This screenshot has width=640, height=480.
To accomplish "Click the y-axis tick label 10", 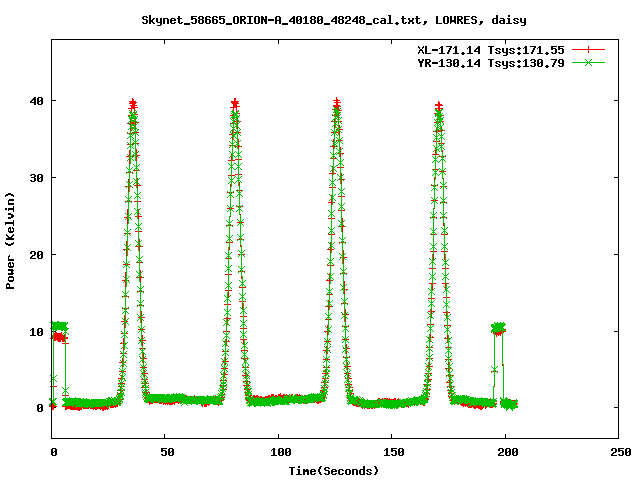I will [37, 332].
